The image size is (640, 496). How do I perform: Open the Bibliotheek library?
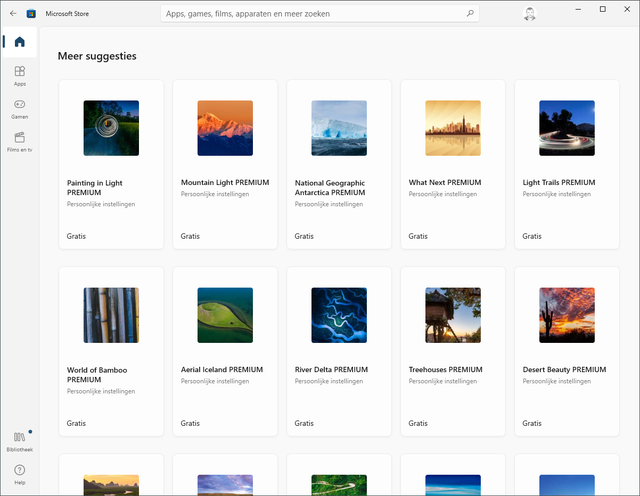point(19,441)
